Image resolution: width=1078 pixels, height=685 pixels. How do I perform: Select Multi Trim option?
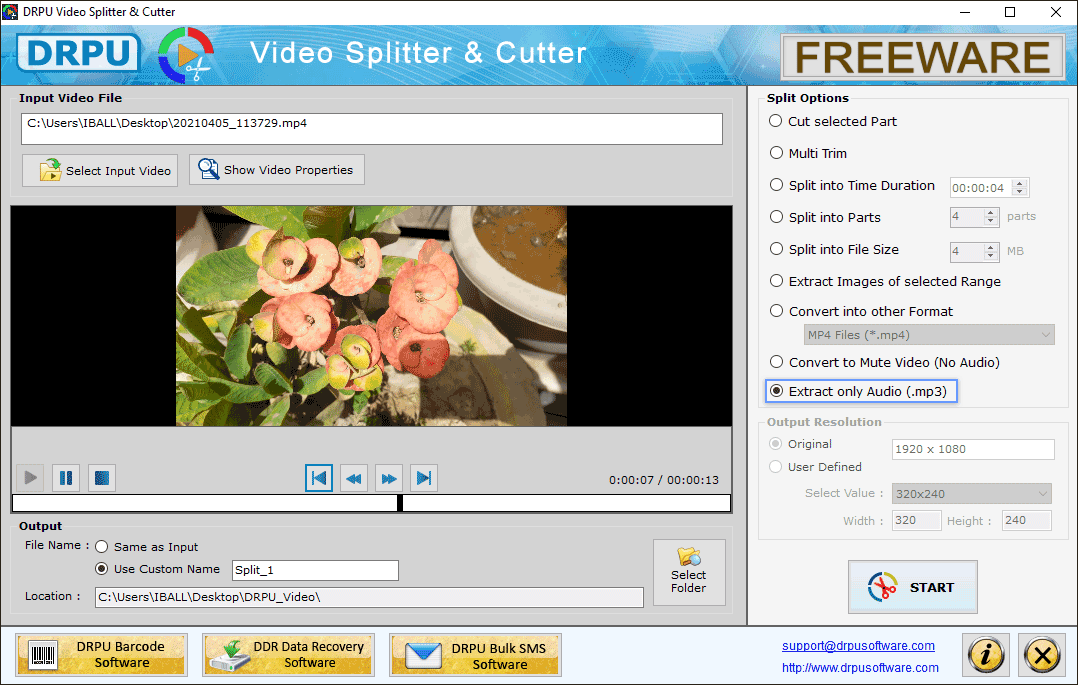[x=776, y=153]
